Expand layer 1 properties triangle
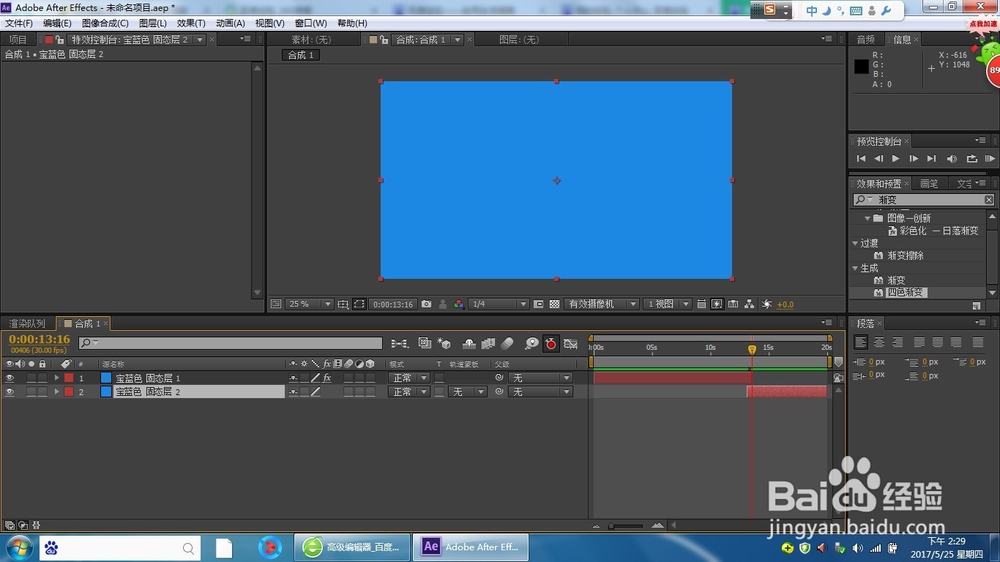1000x562 pixels. (57, 378)
